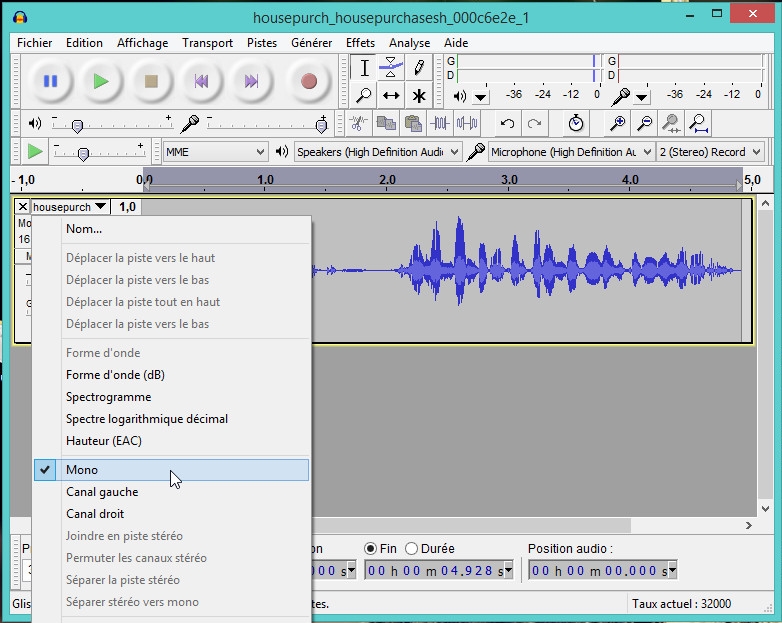This screenshot has width=782, height=623.
Task: Select the Fin radio button
Action: click(370, 549)
